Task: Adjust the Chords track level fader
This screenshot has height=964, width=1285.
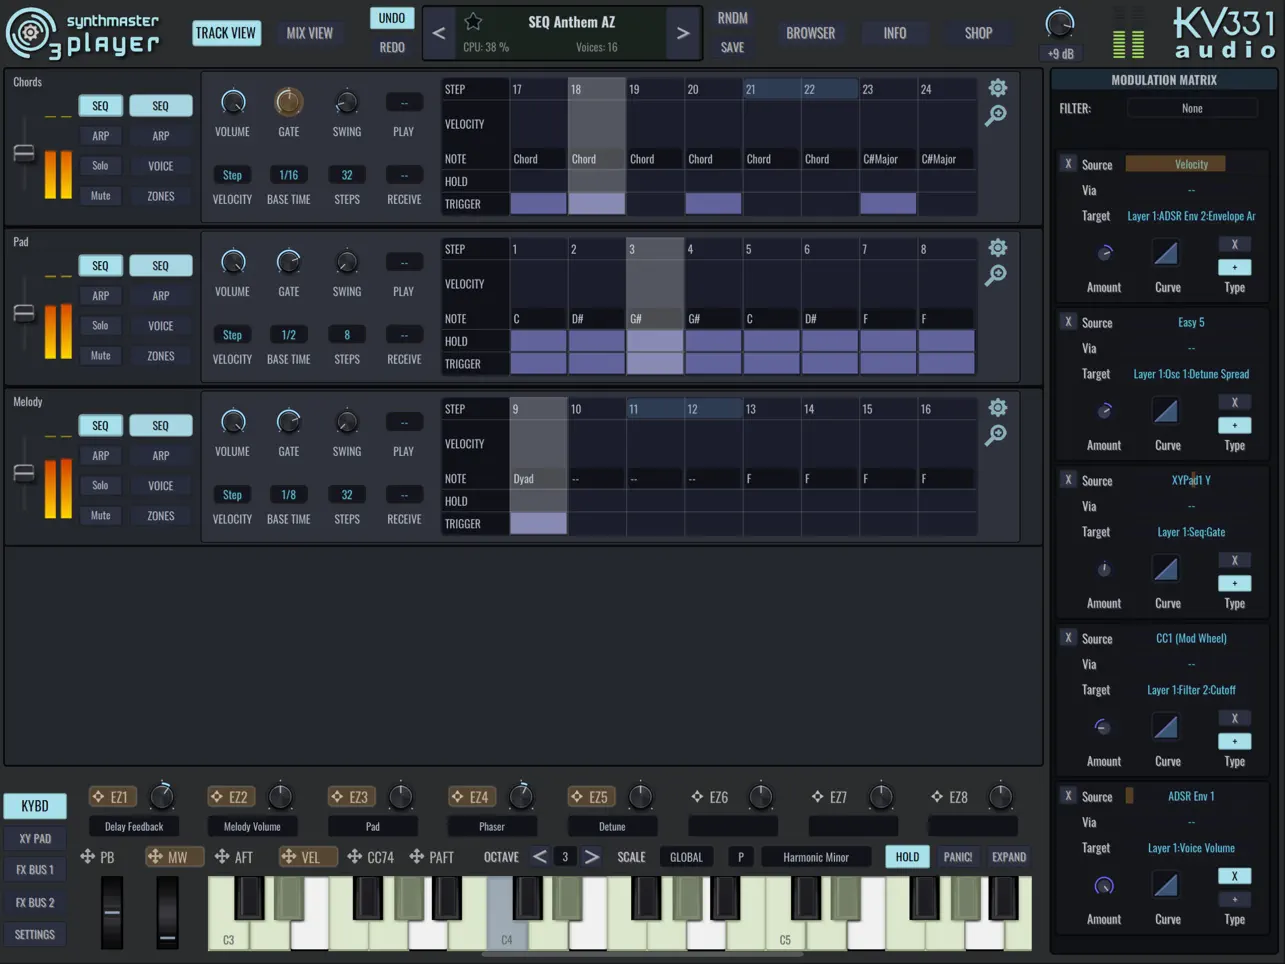Action: coord(24,153)
